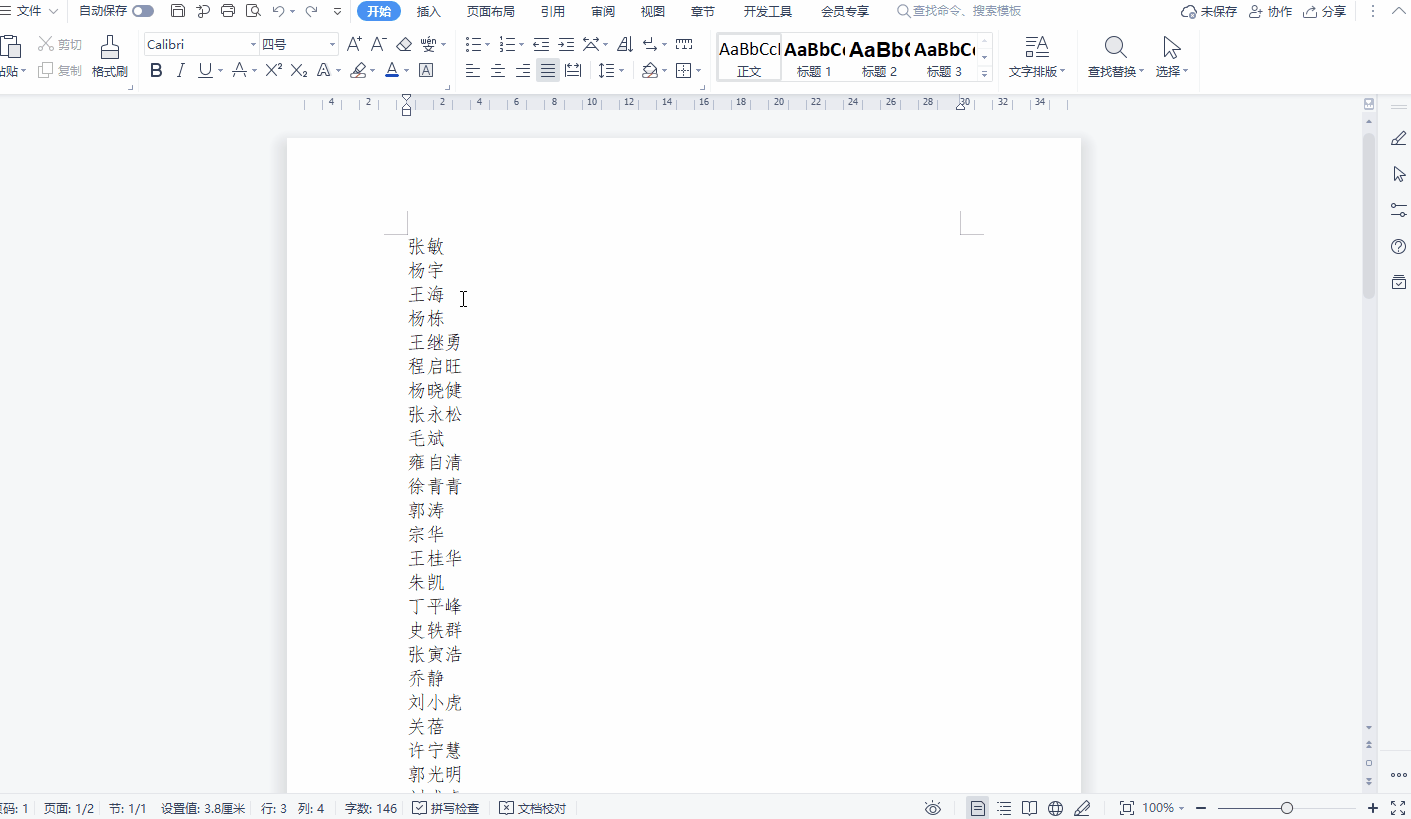Viewport: 1411px width, 819px height.
Task: Open the settings sliders icon in right sidebar
Action: (1399, 210)
